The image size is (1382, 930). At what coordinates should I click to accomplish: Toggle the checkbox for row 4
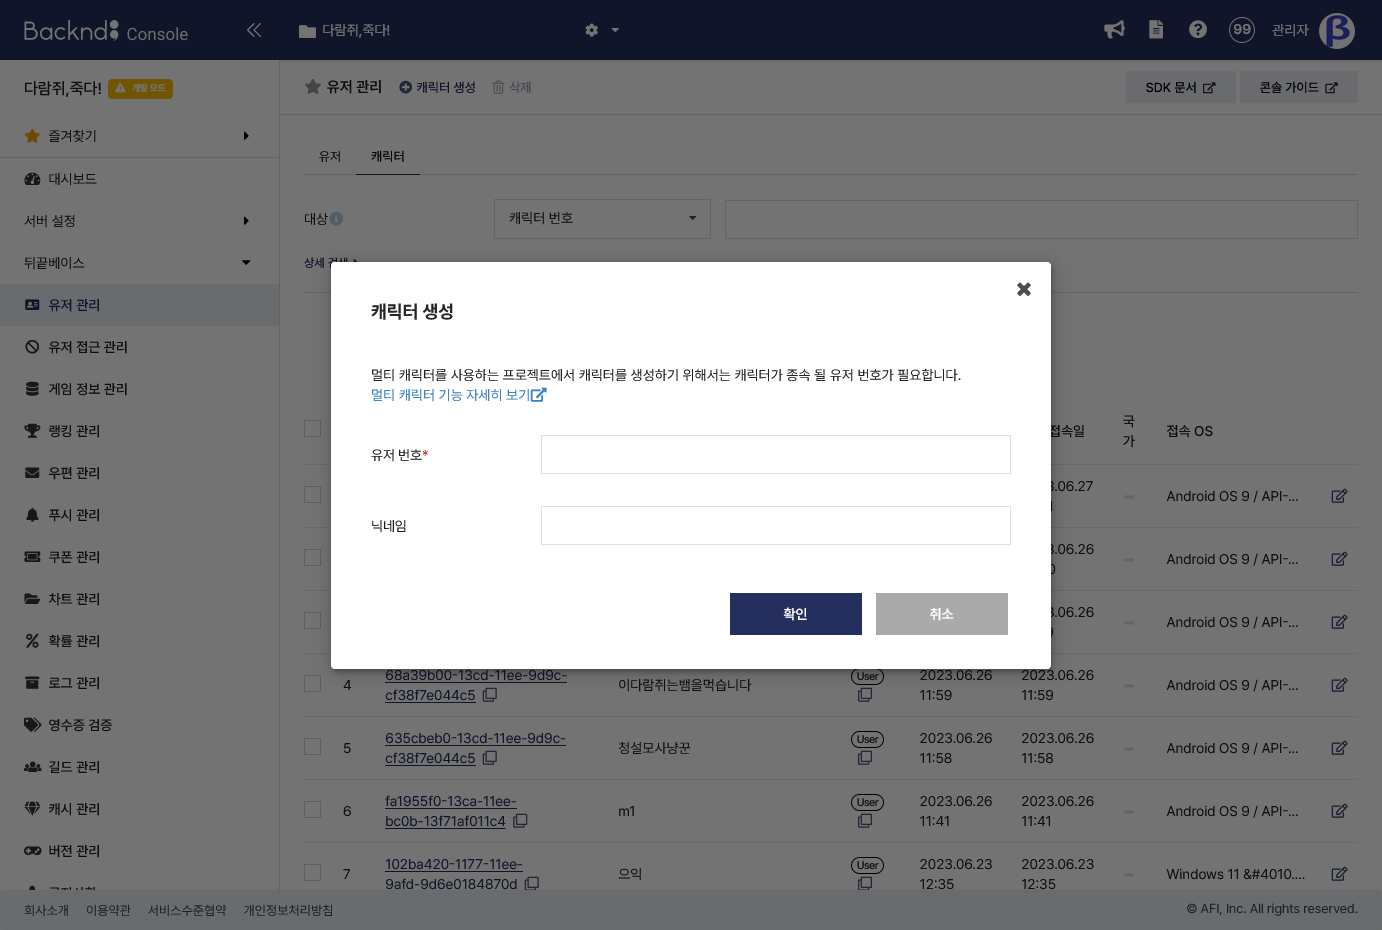(x=313, y=684)
